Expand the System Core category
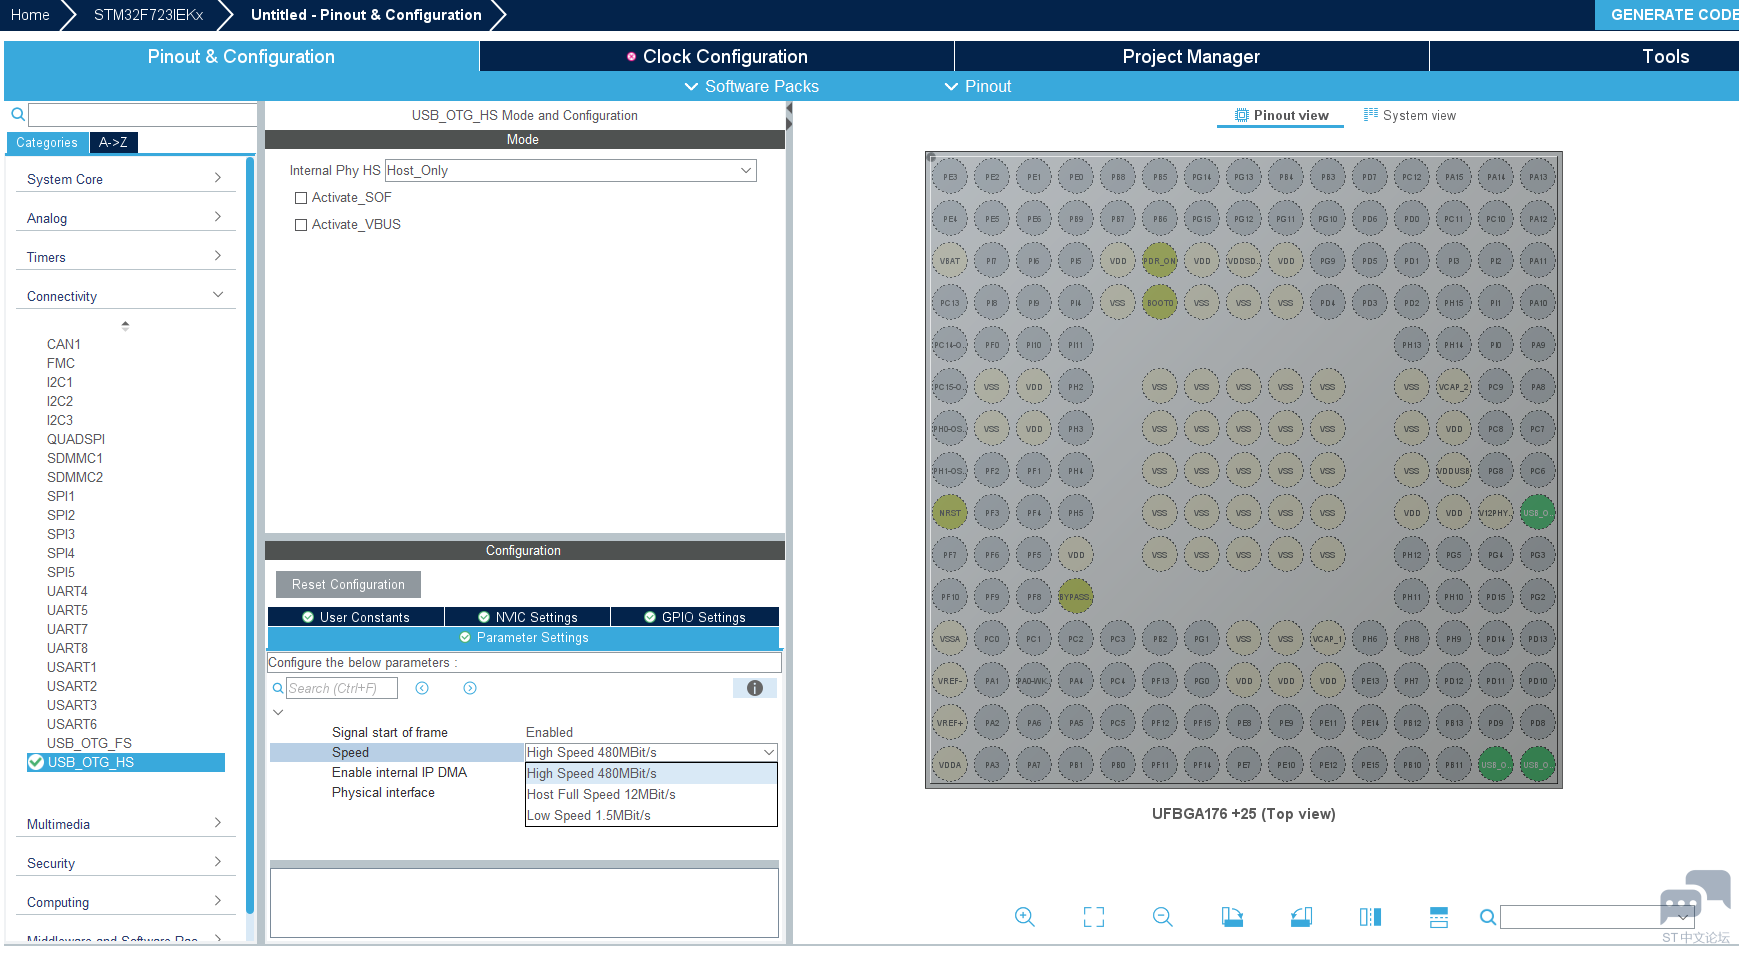The height and width of the screenshot is (953, 1739). point(125,179)
